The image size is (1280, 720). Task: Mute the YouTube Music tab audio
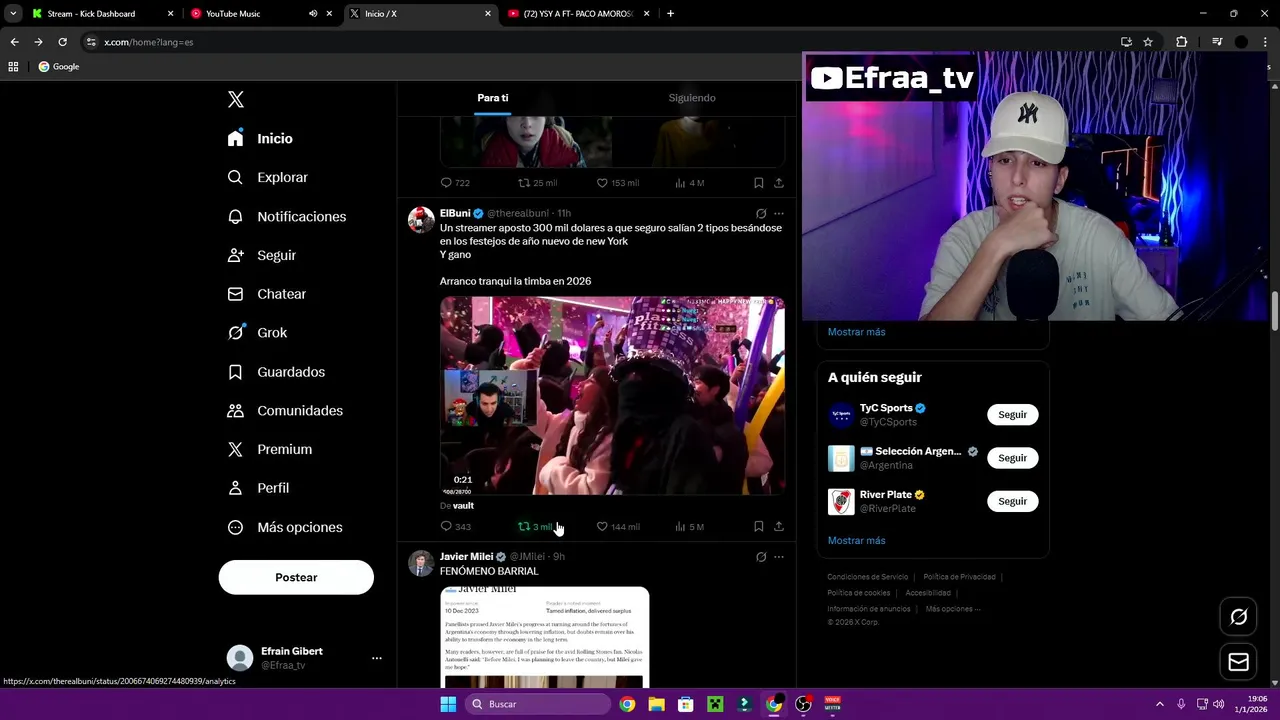pos(313,14)
